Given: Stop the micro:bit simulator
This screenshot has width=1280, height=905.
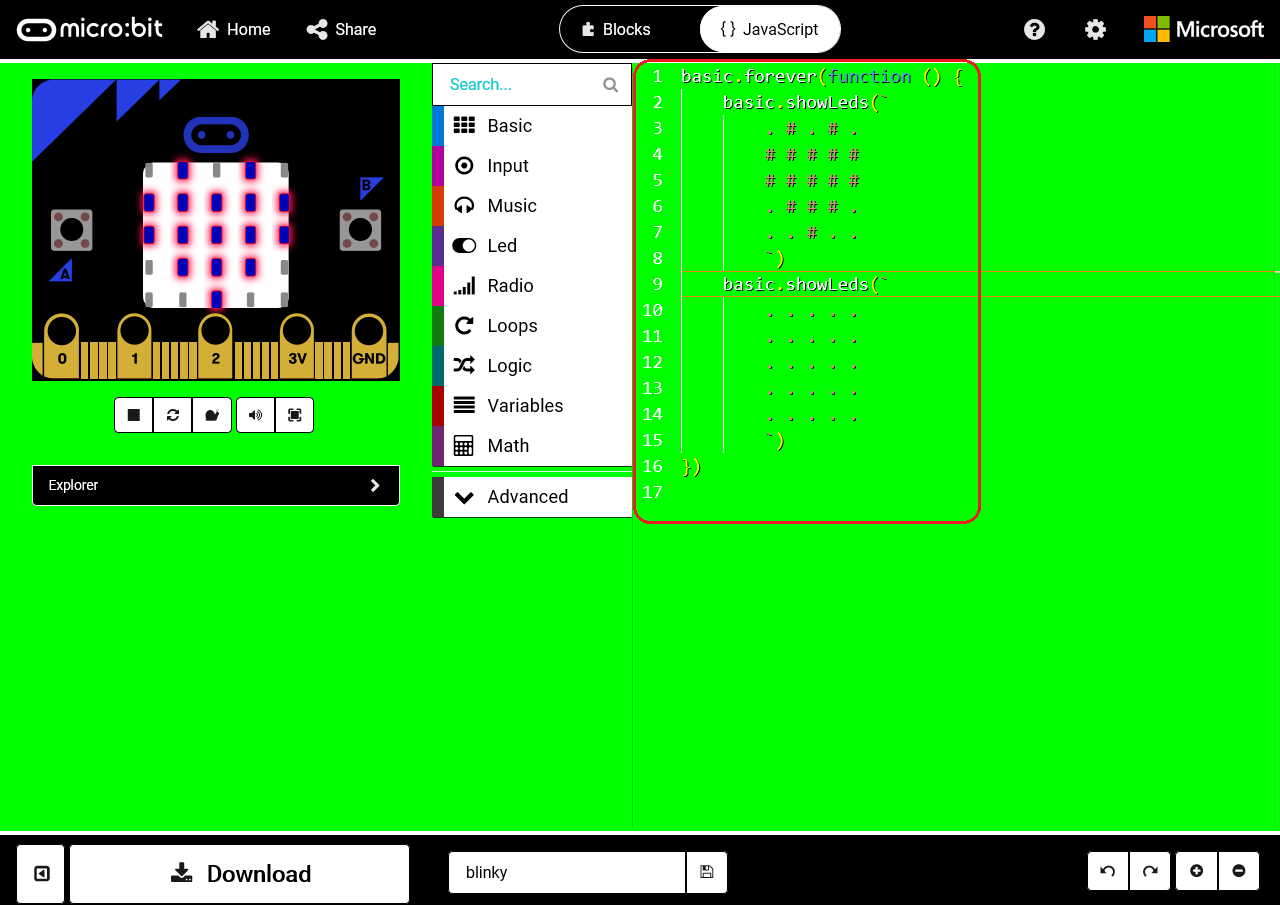Looking at the screenshot, I should 133,415.
